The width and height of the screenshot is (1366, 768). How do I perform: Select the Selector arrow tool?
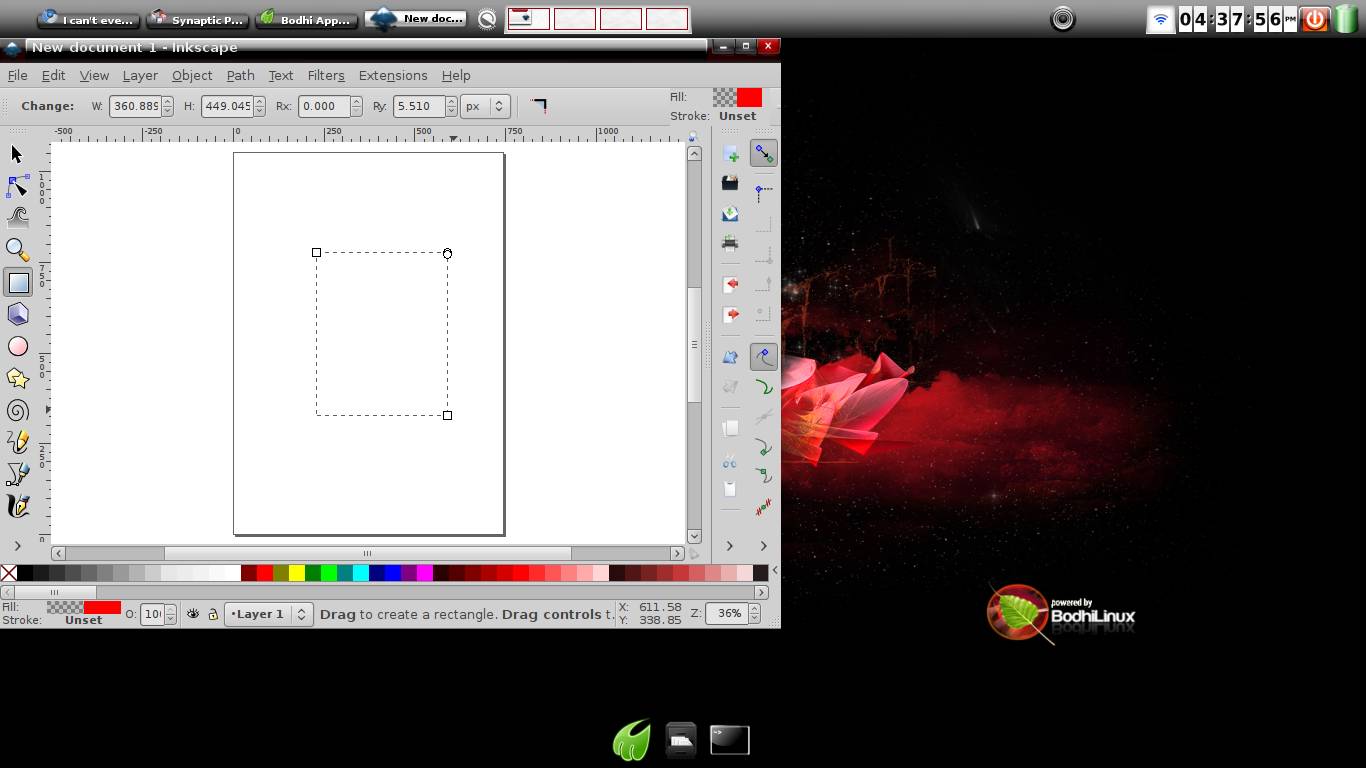pos(17,154)
